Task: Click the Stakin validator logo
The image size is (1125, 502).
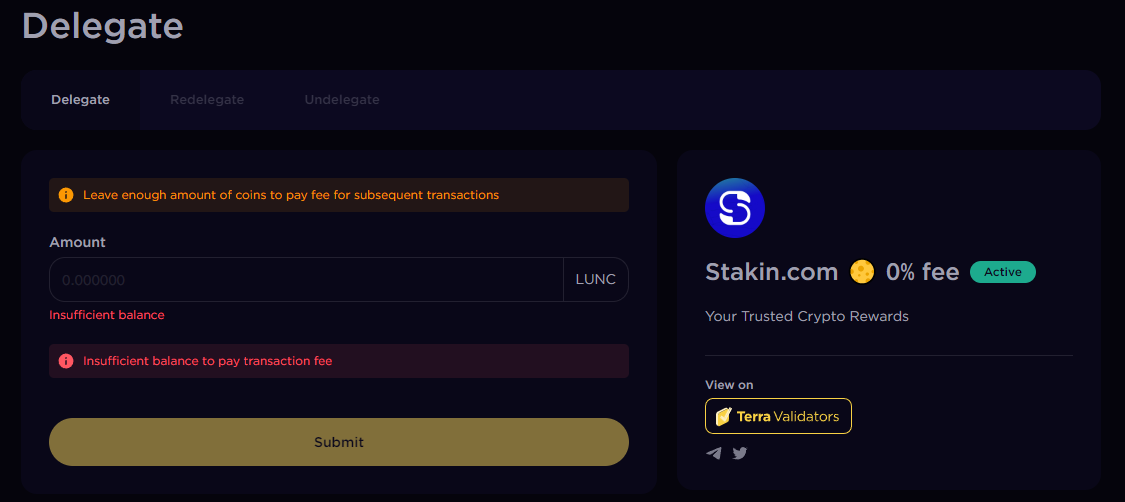Action: (x=735, y=208)
